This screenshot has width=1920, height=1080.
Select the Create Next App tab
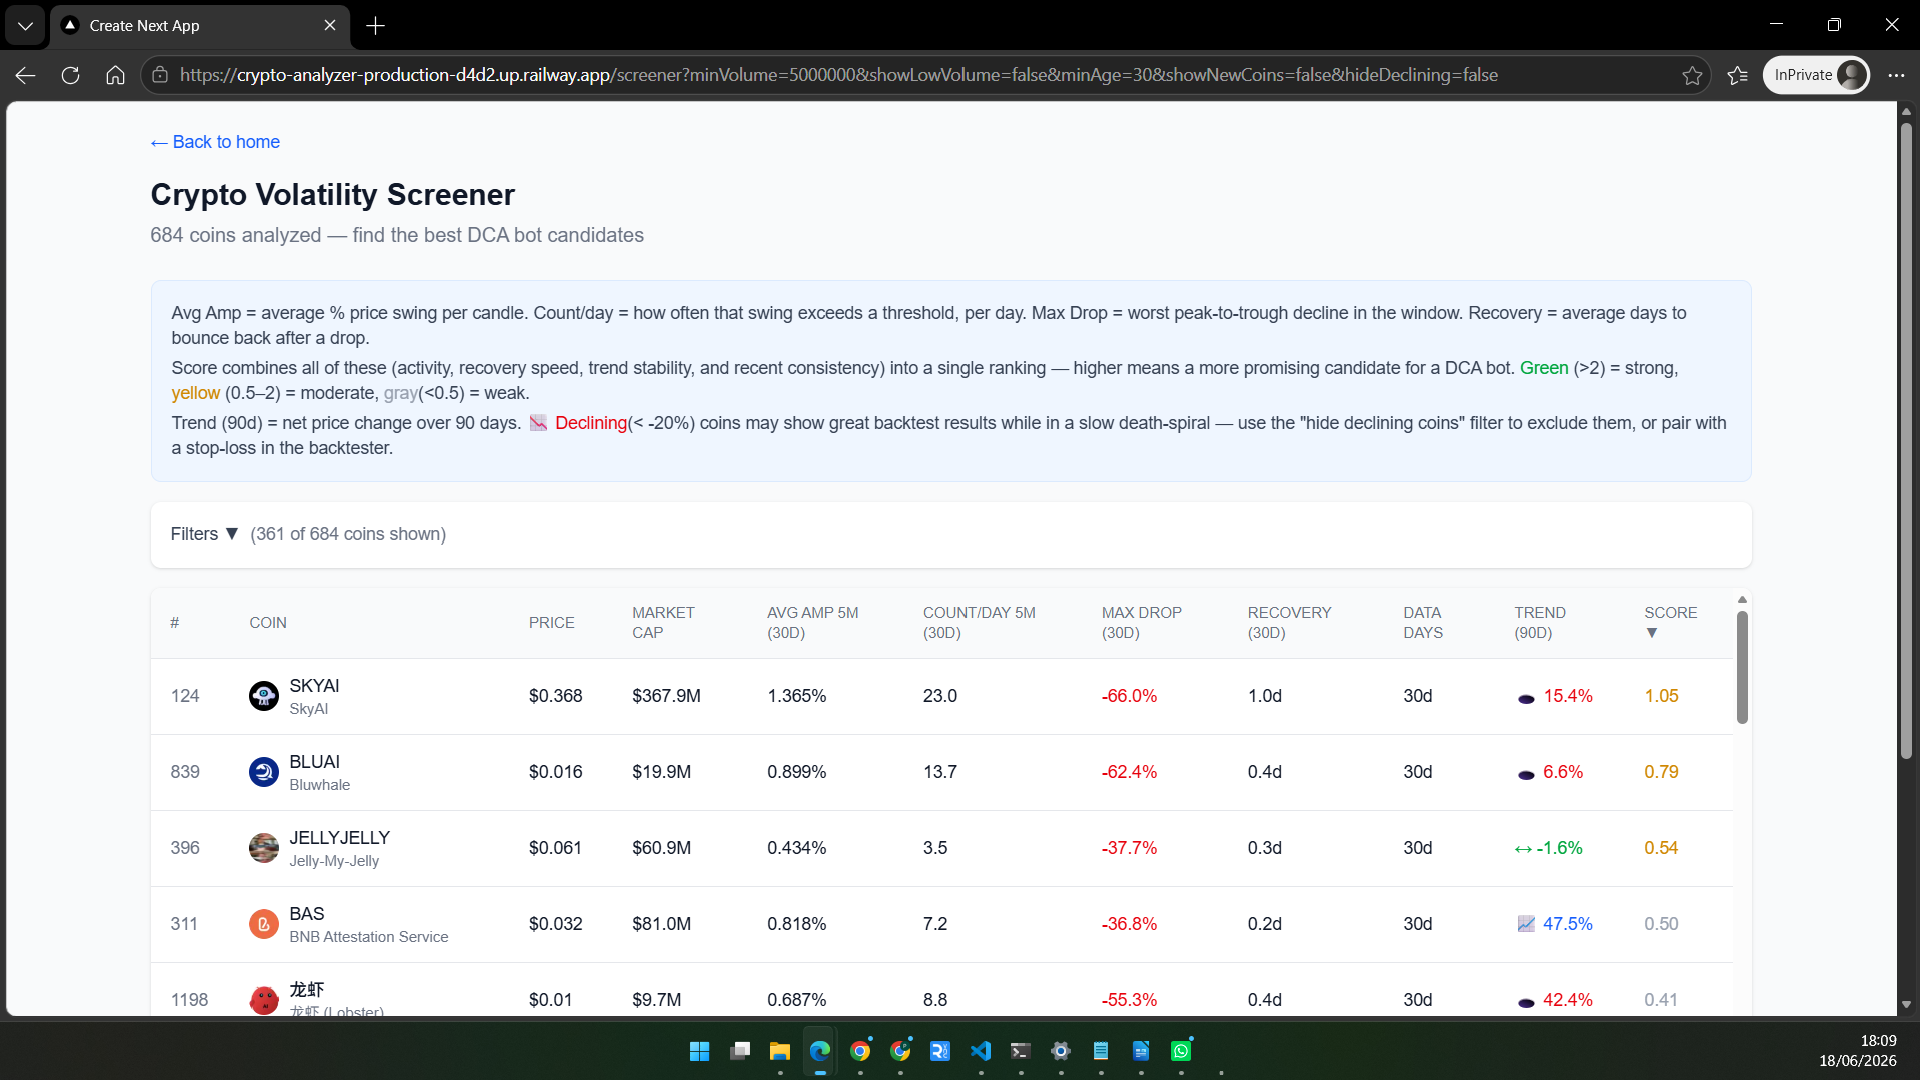point(200,26)
